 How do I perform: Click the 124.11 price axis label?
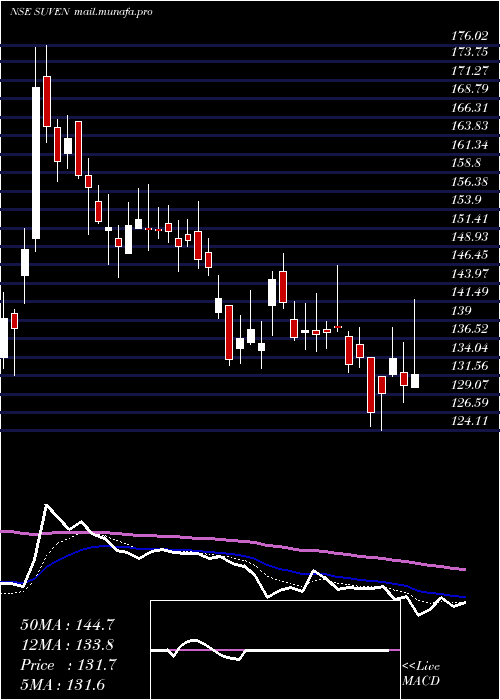click(469, 421)
